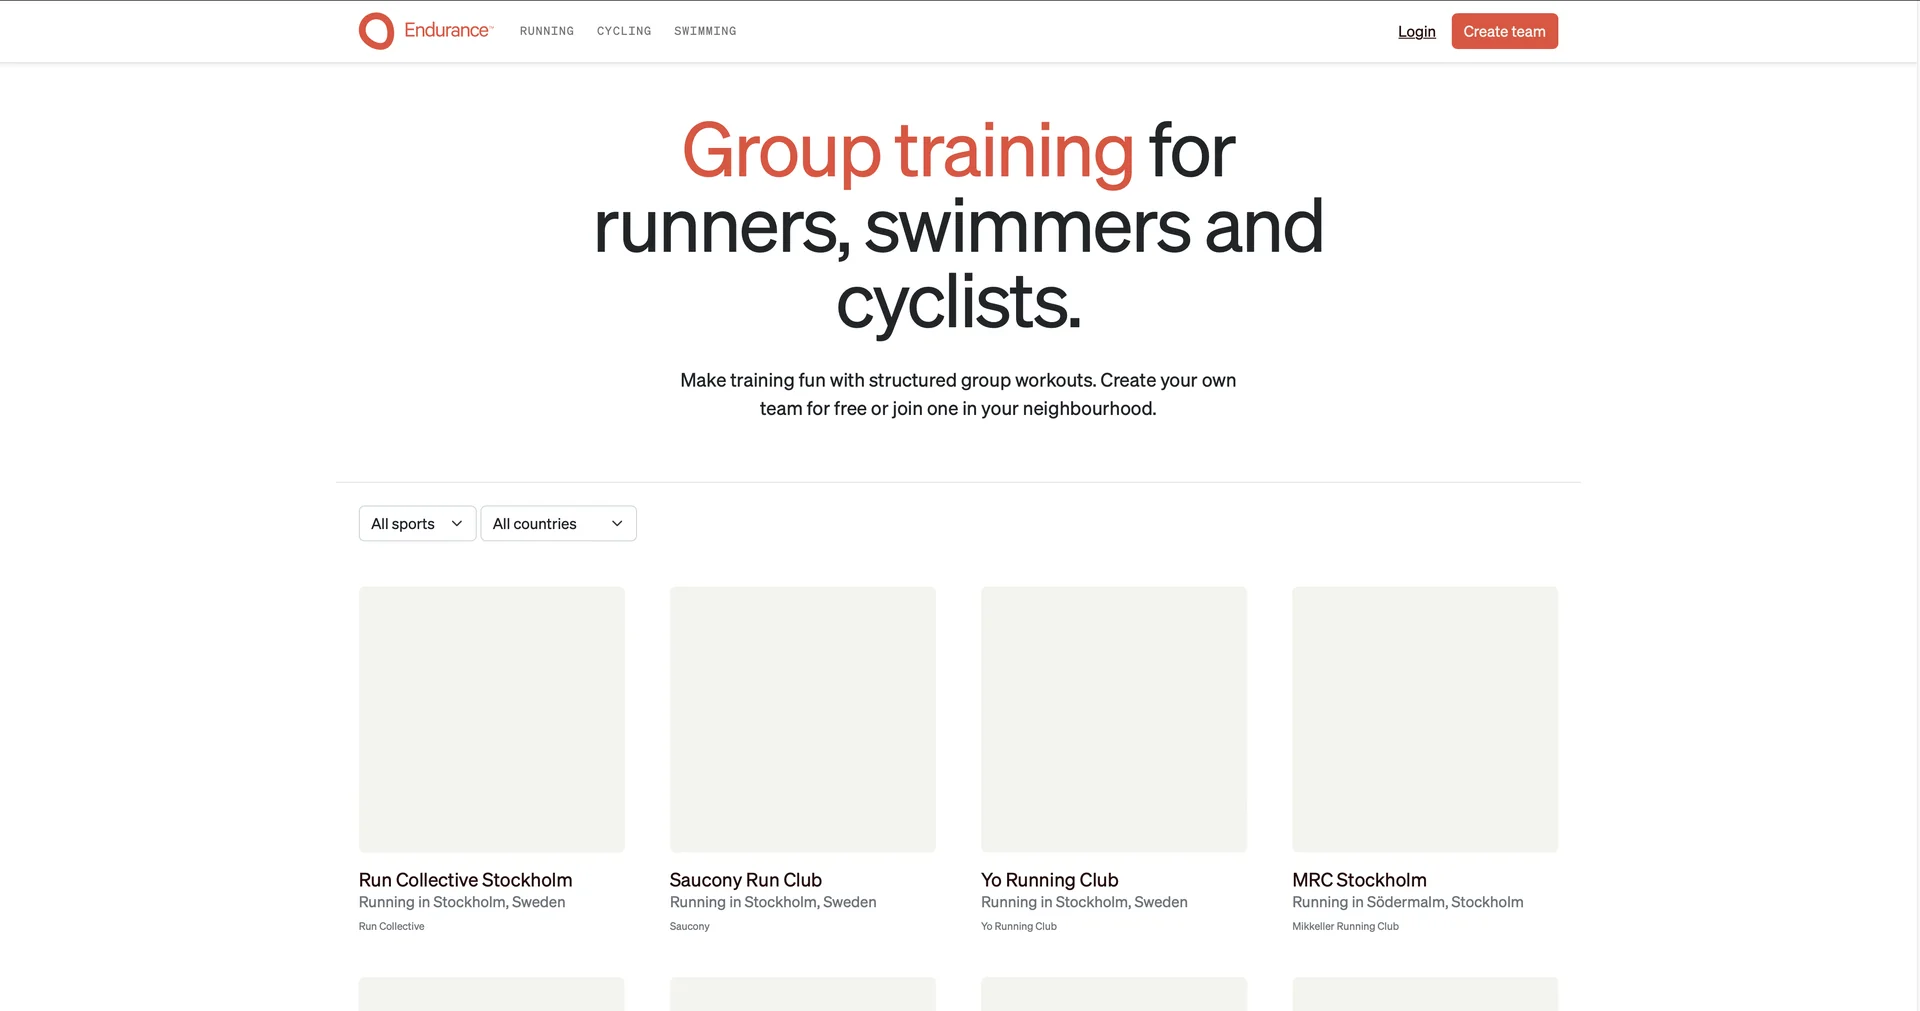Image resolution: width=1920 pixels, height=1011 pixels.
Task: Open the Running nav section
Action: (547, 31)
